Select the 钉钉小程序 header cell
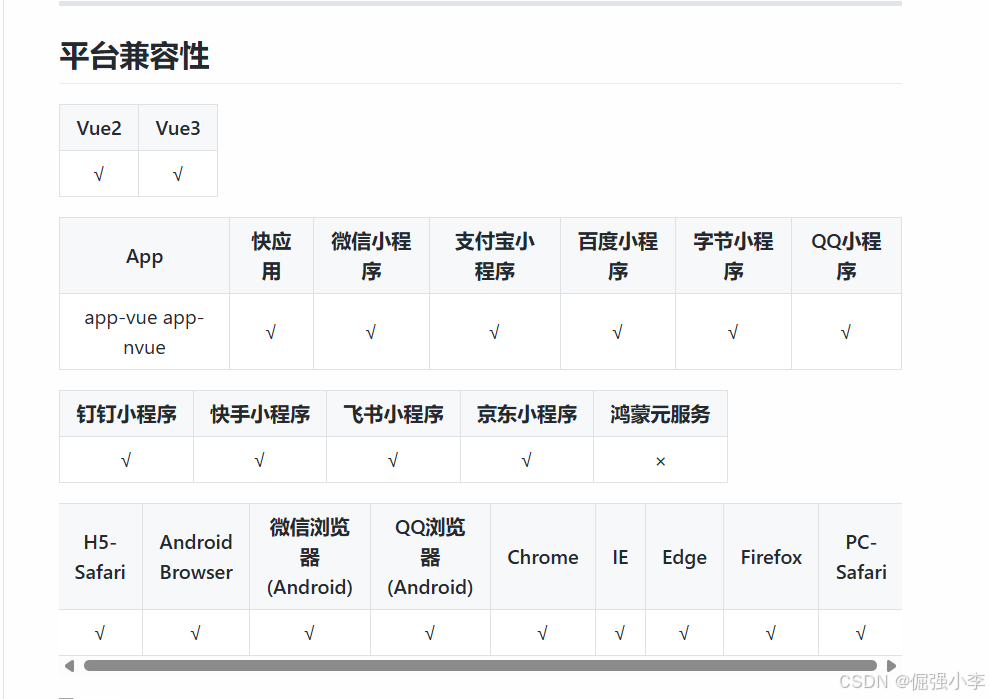This screenshot has height=699, width=989. pos(125,413)
